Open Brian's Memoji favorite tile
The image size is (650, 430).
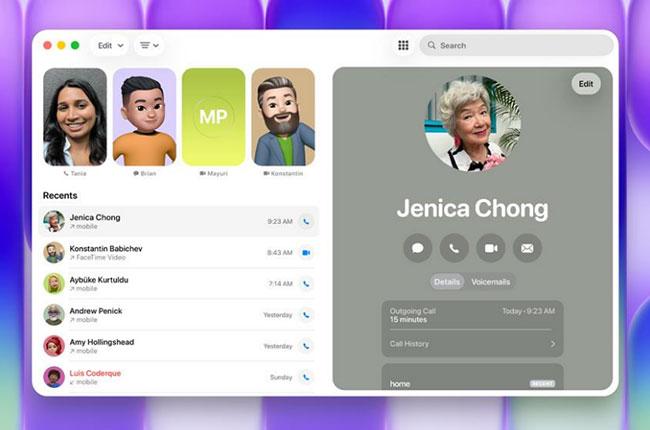[144, 117]
